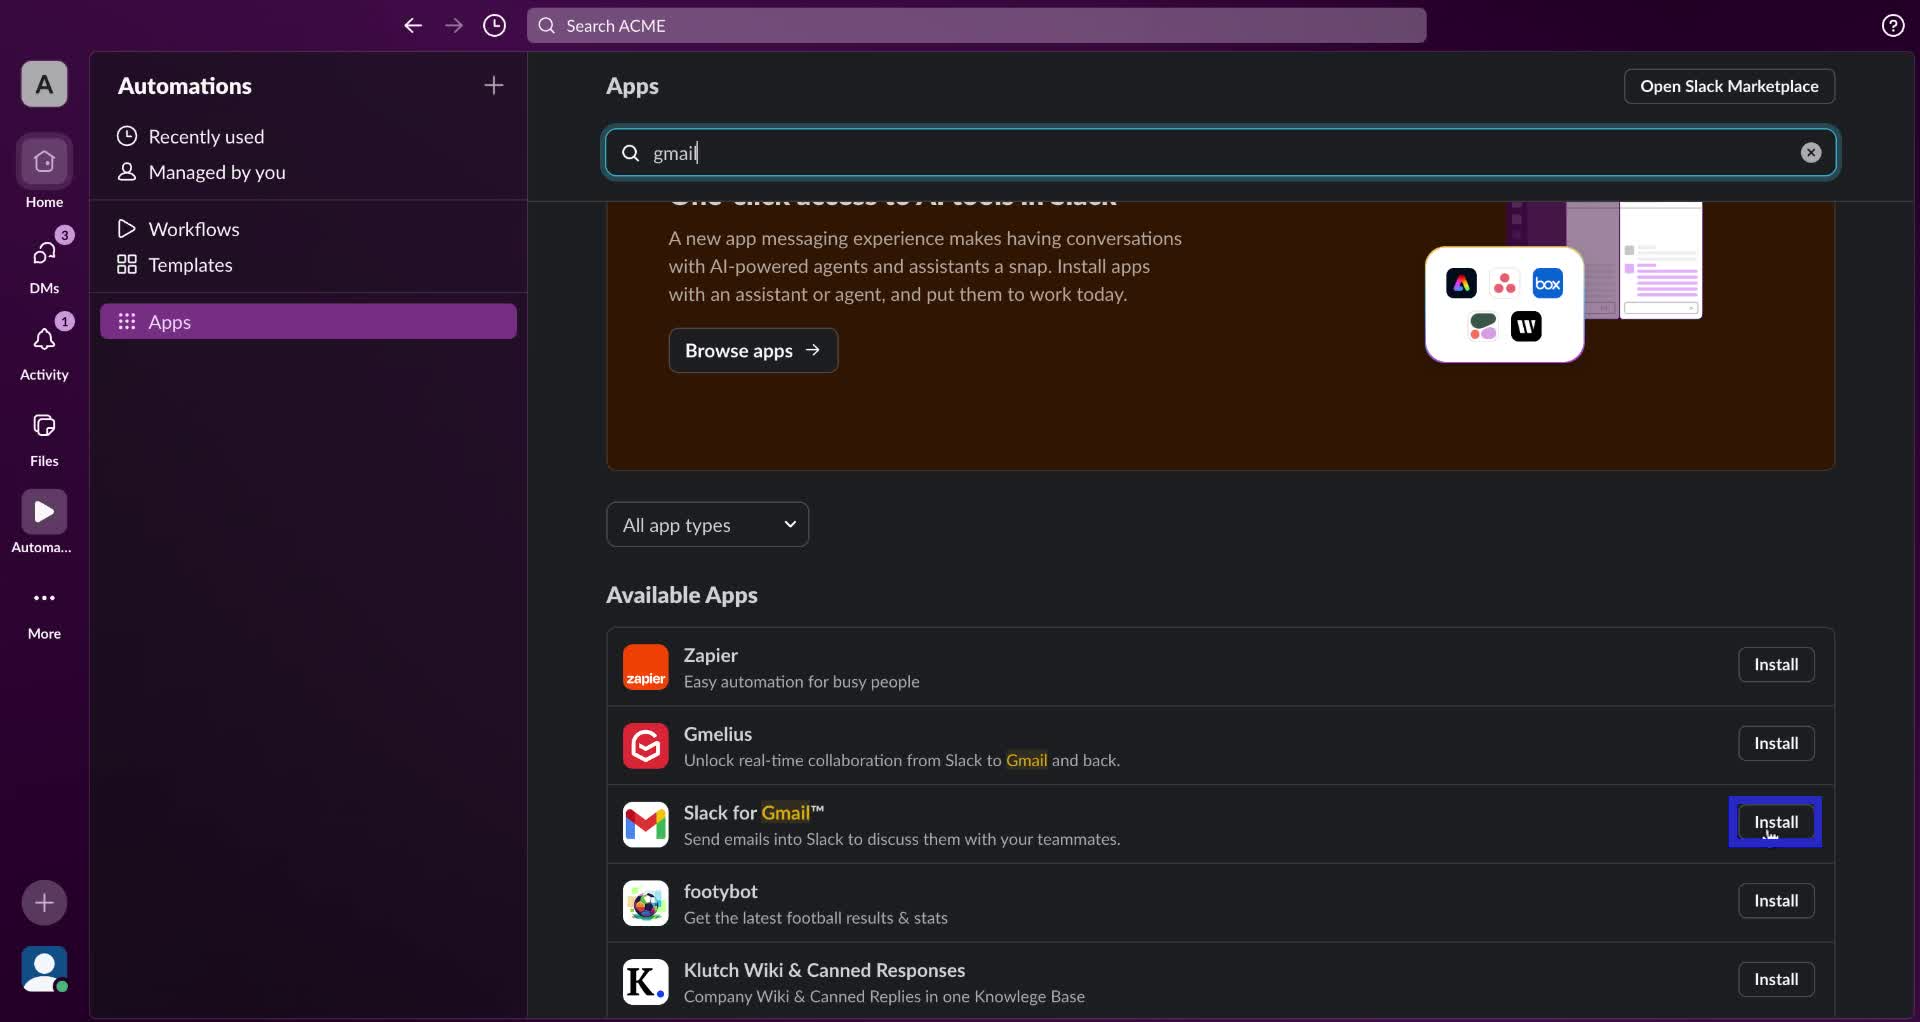Open the Home view

(43, 172)
